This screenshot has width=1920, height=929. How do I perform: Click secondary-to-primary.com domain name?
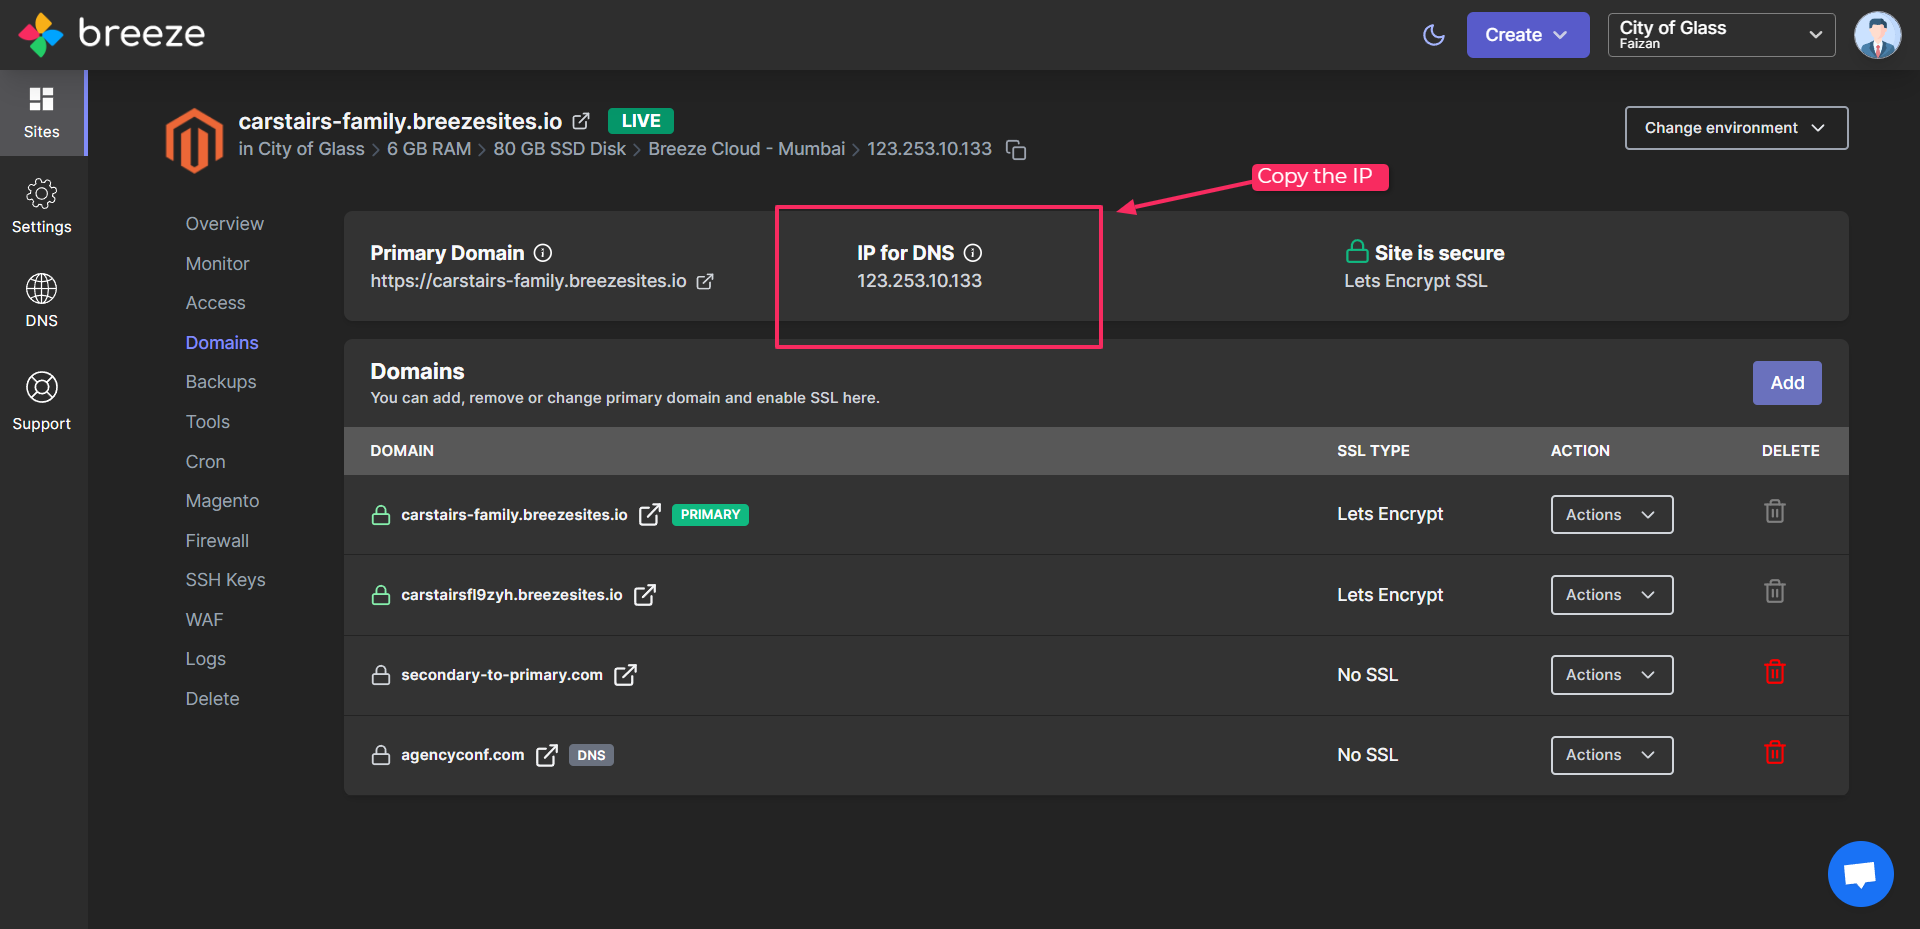[502, 675]
